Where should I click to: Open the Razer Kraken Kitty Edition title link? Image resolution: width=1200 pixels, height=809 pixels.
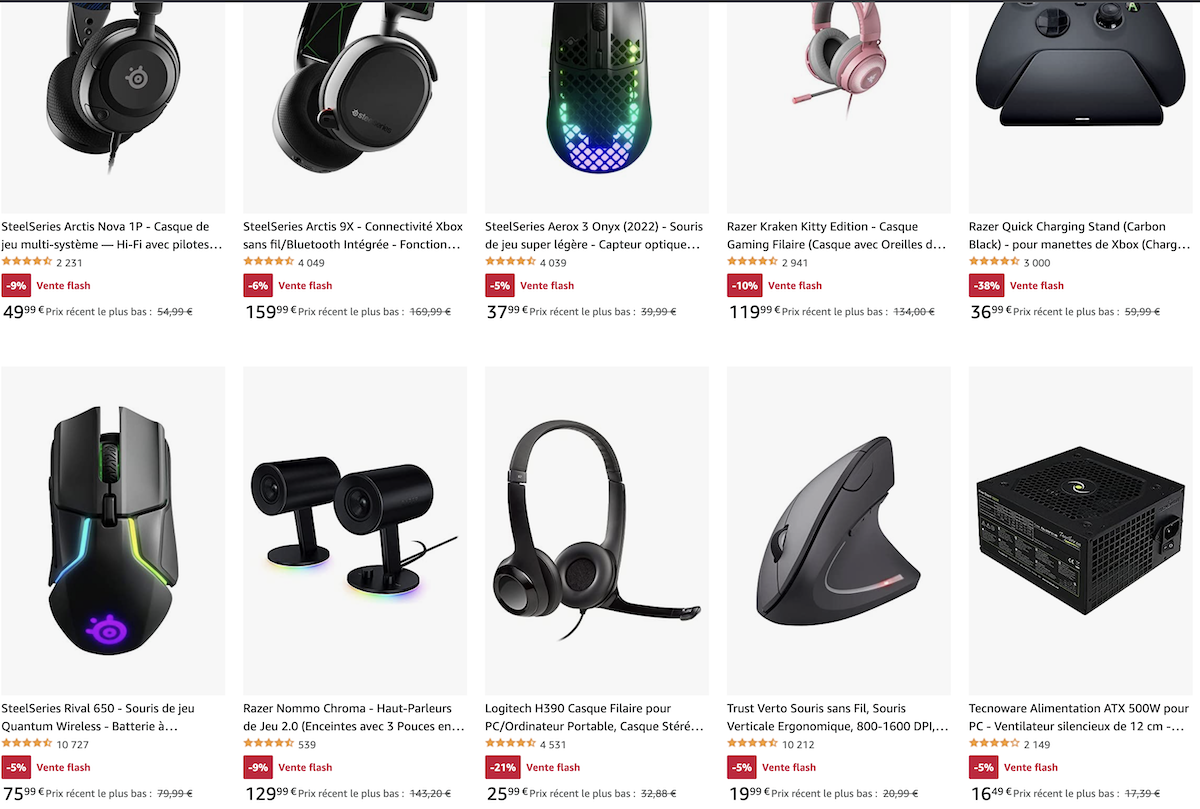tap(837, 235)
